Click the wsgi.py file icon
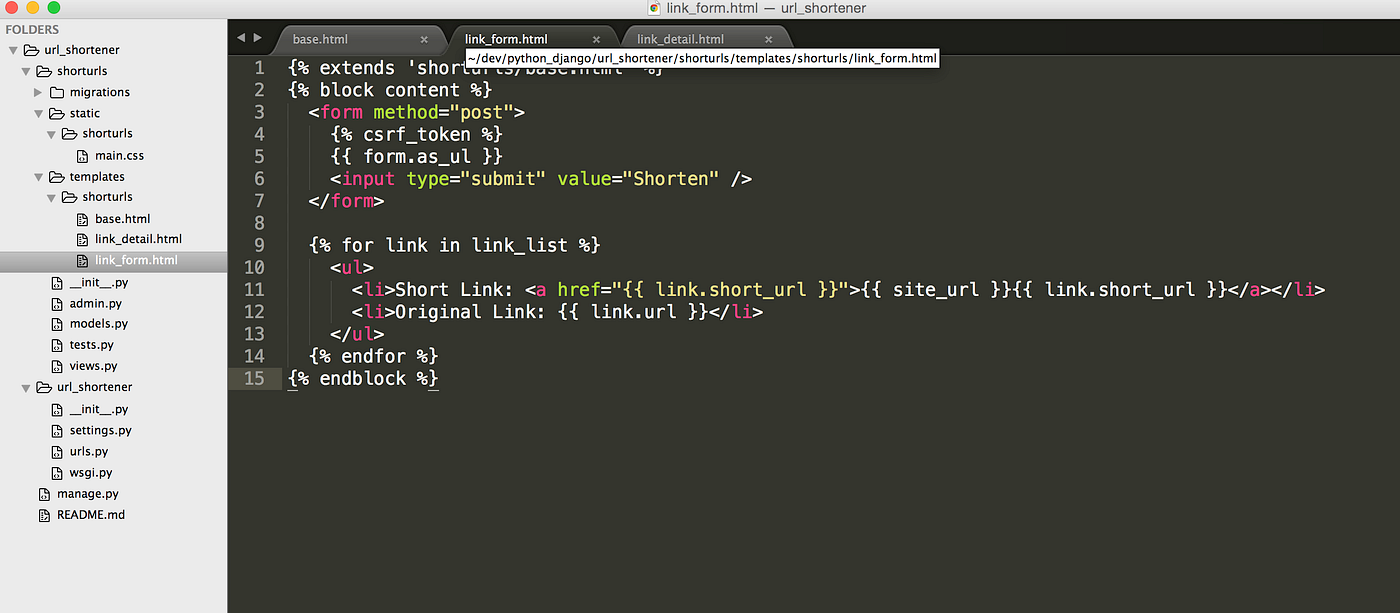Viewport: 1400px width, 613px height. [x=59, y=472]
